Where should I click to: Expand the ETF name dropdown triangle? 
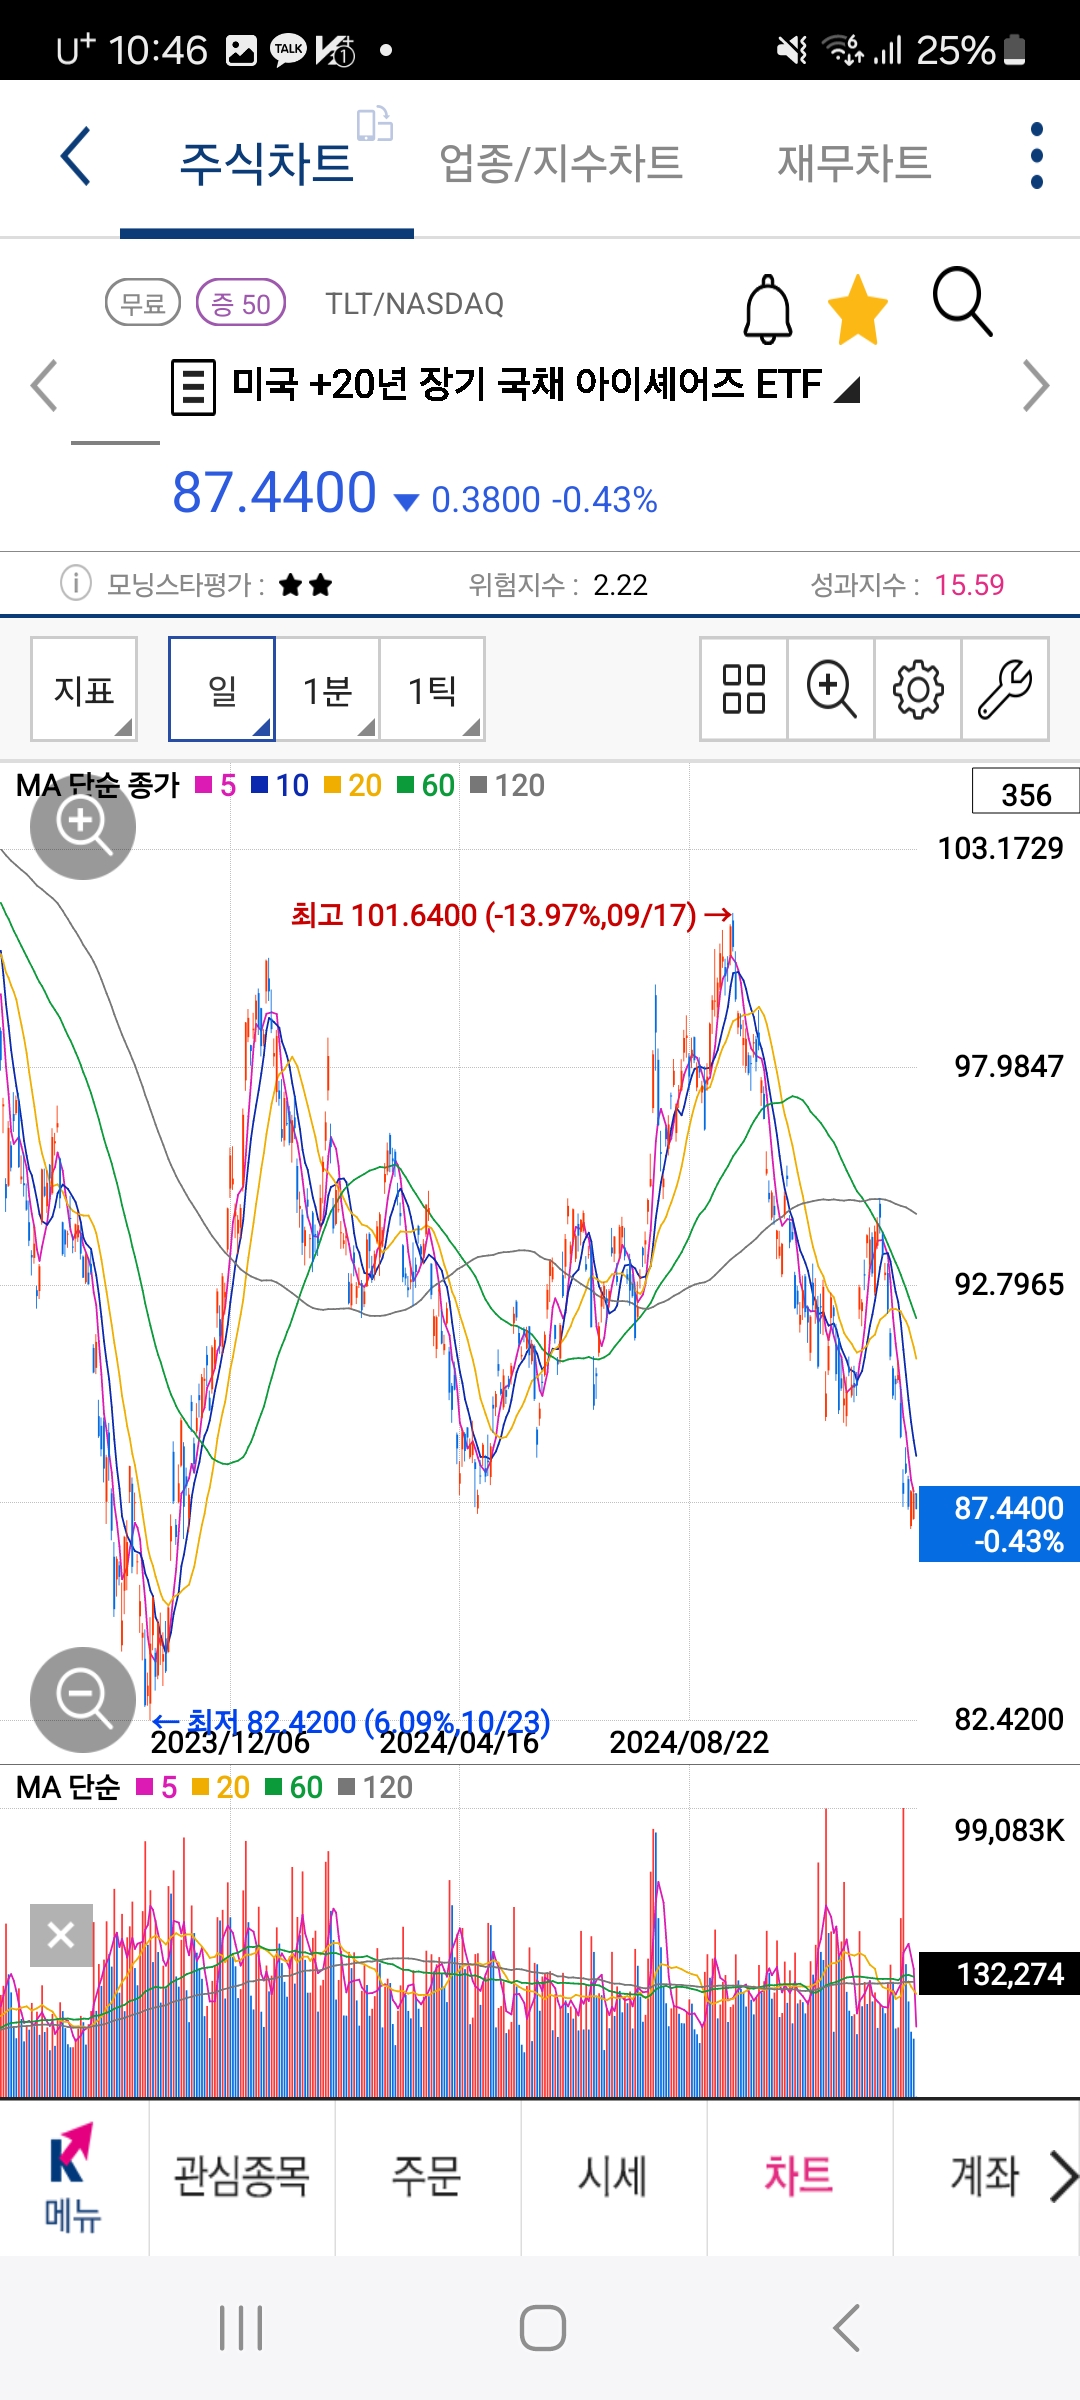(x=846, y=389)
